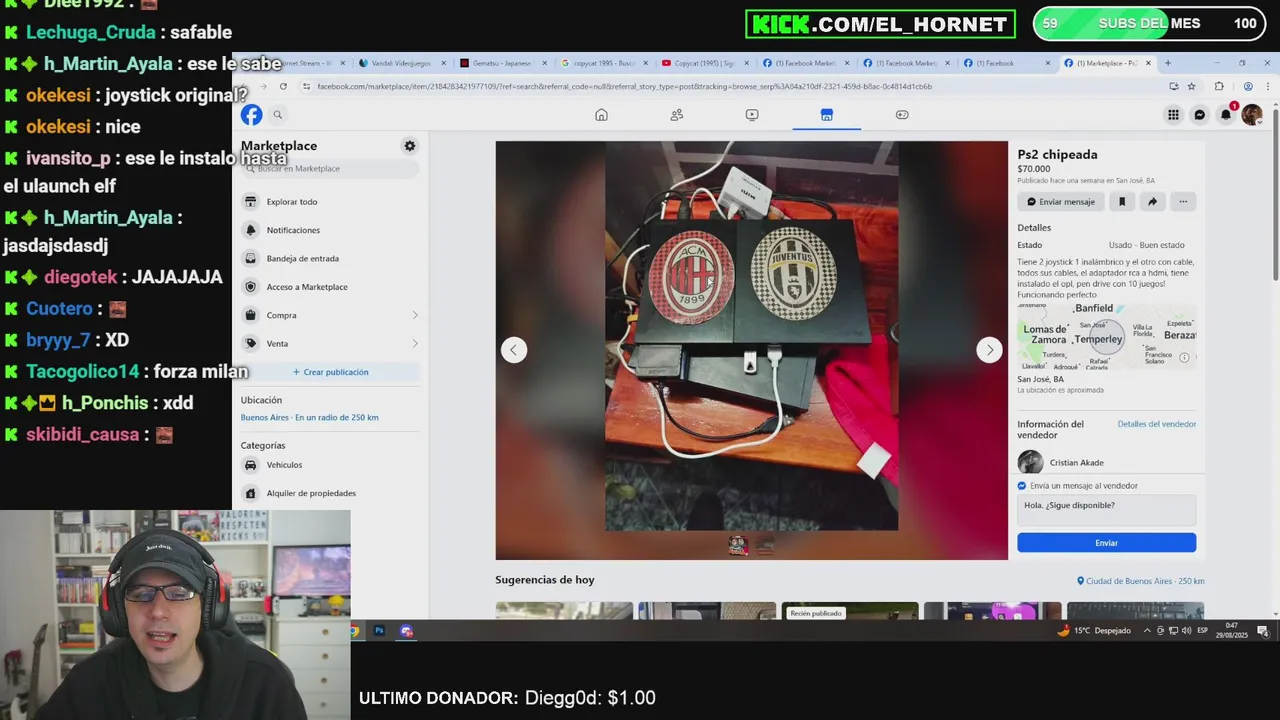Screen dimensions: 1280x720
Task: Go to Facebook Home icon
Action: [601, 115]
